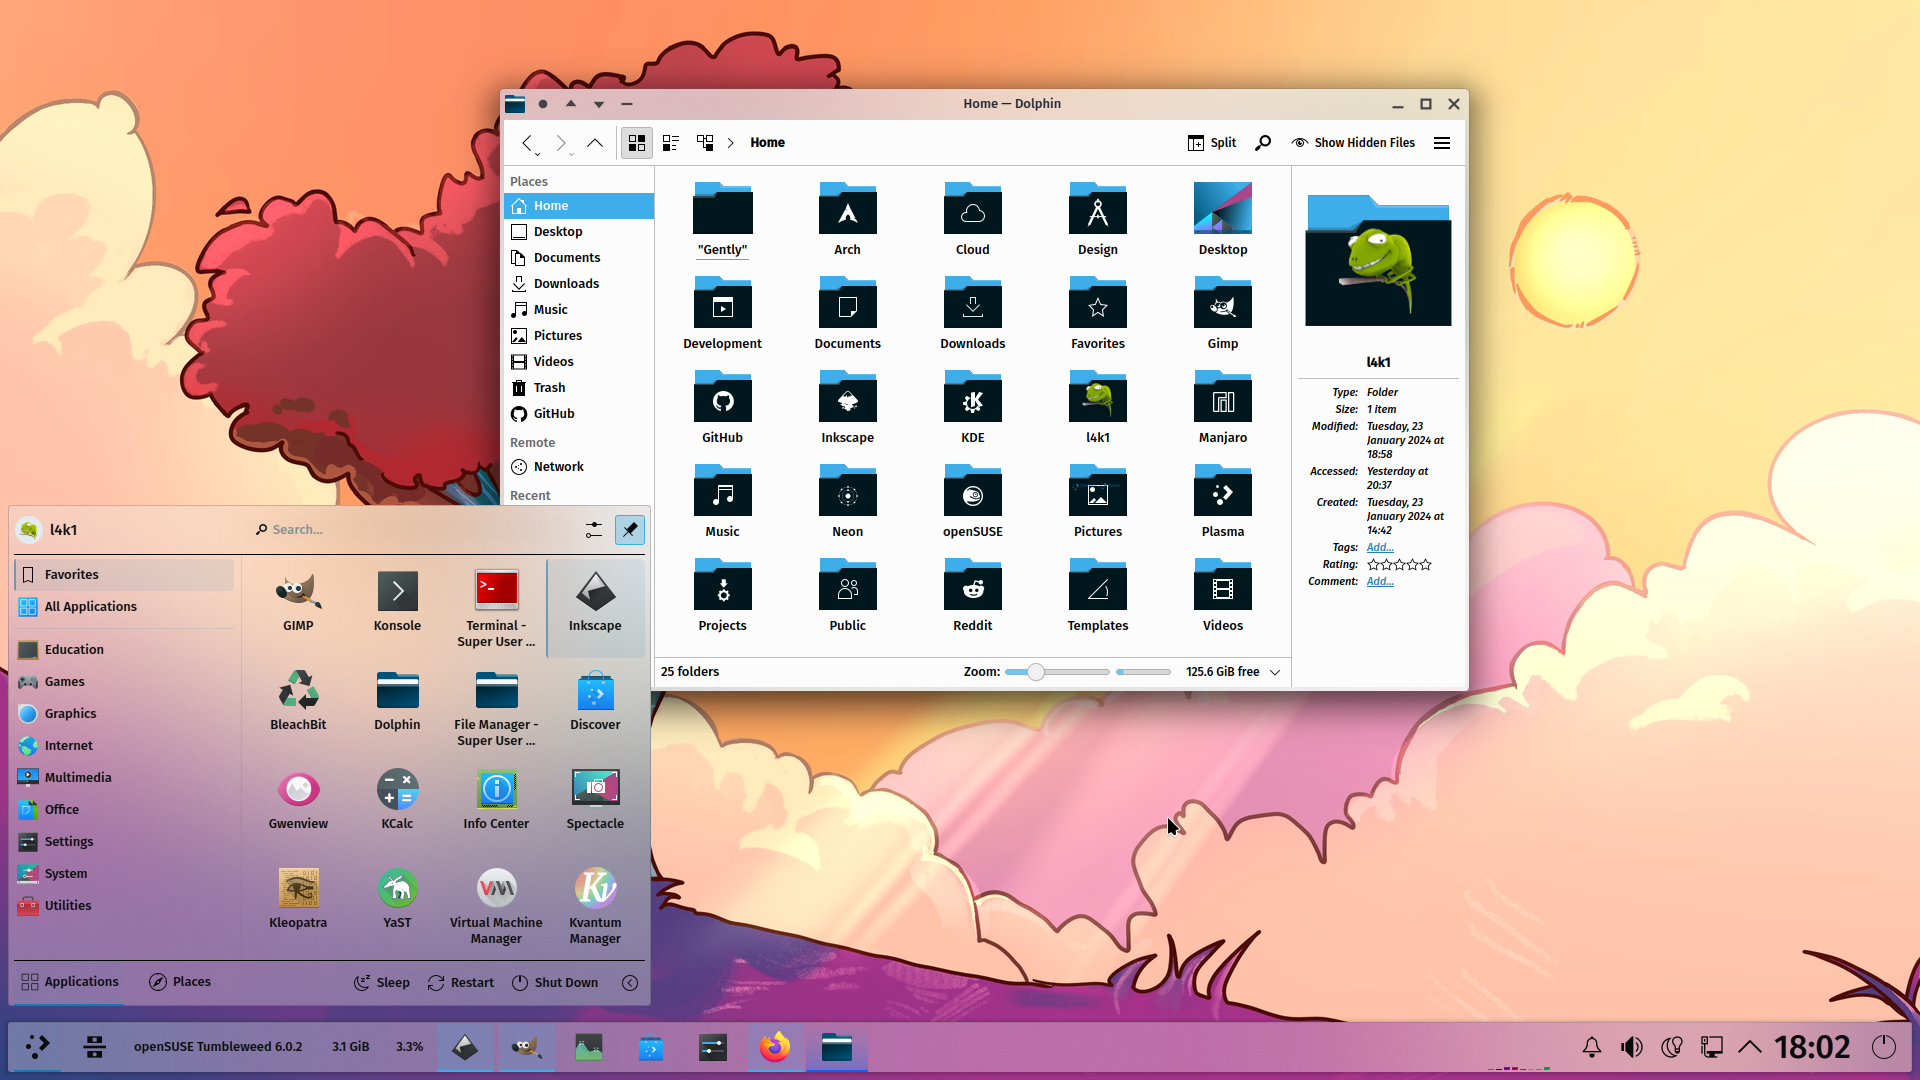
Task: Click the keep-below arrow in the Dolphin titlebar
Action: (x=599, y=104)
